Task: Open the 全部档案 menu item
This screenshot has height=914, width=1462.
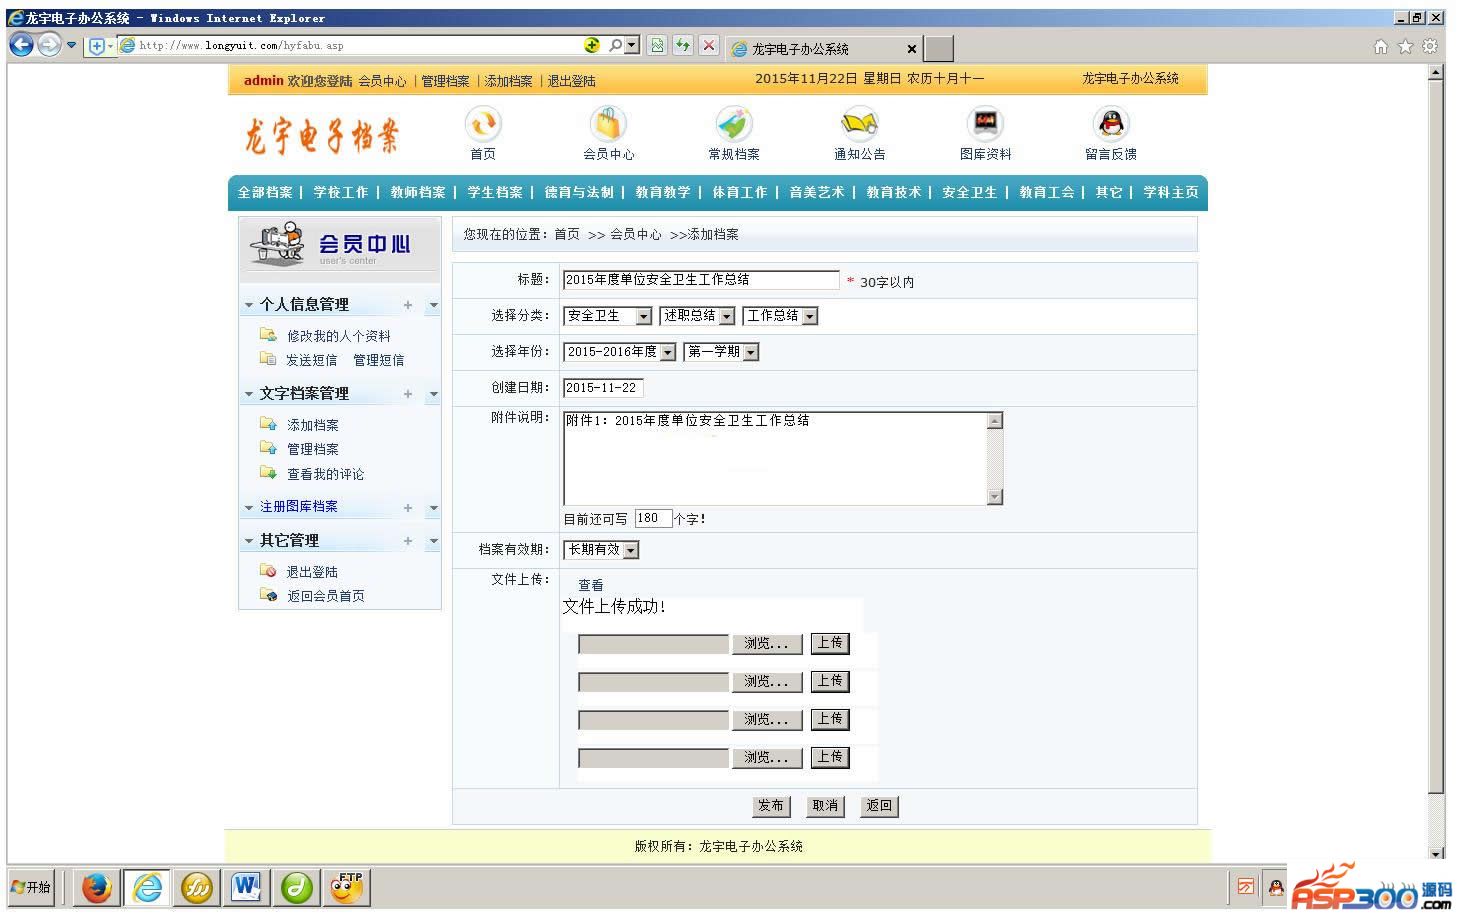Action: click(266, 193)
